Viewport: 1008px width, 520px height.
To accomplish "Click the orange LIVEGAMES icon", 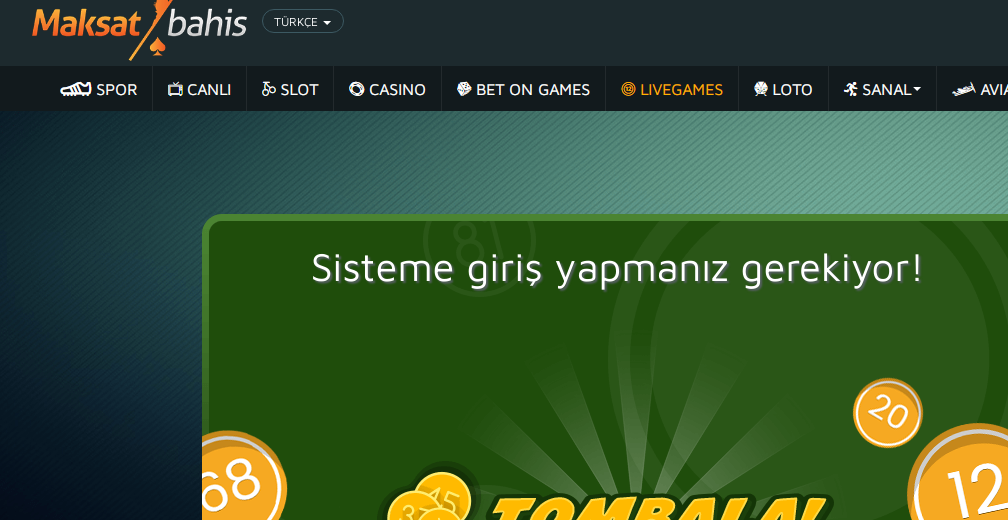I will tap(628, 89).
